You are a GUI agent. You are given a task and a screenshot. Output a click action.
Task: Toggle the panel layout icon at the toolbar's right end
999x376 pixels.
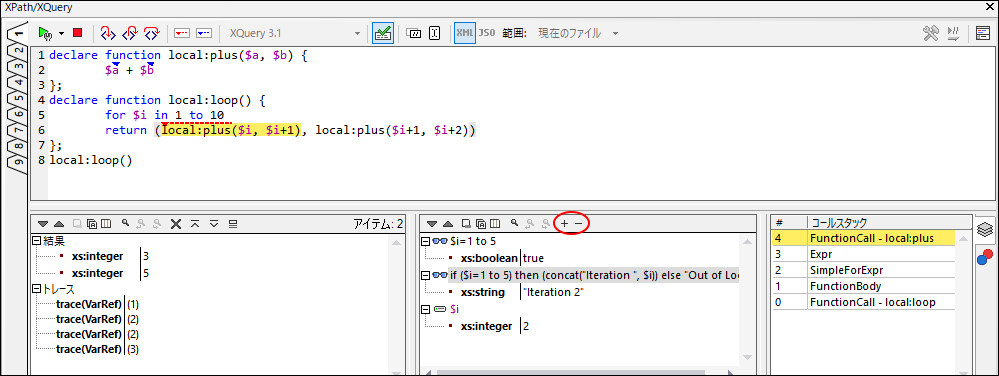(983, 33)
